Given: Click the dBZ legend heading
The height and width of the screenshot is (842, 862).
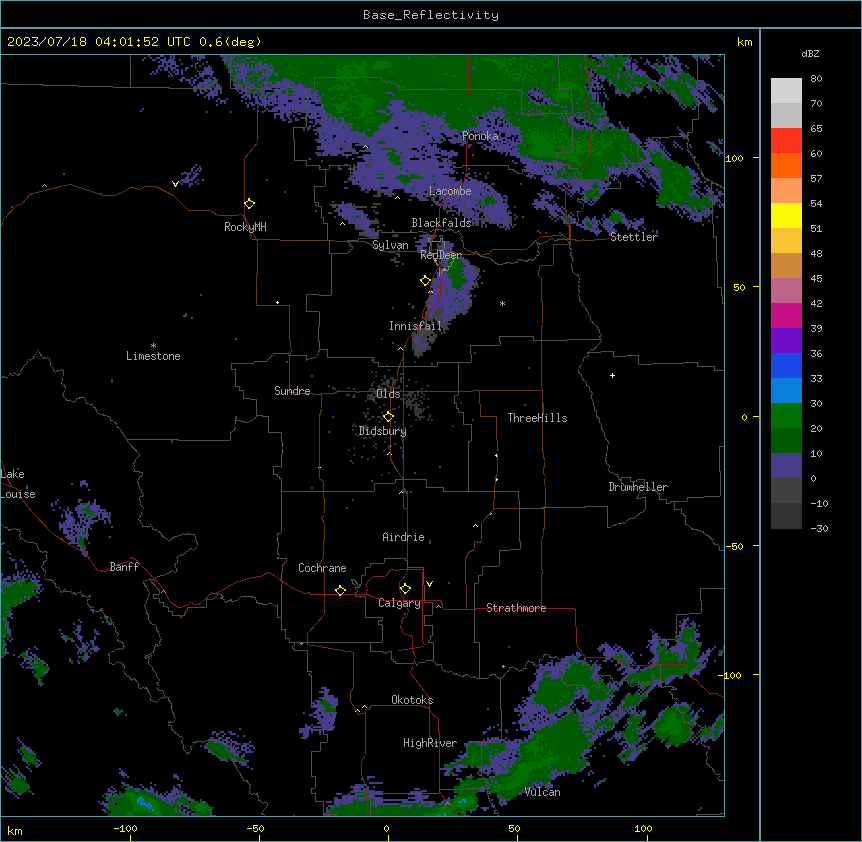Looking at the screenshot, I should [x=810, y=54].
